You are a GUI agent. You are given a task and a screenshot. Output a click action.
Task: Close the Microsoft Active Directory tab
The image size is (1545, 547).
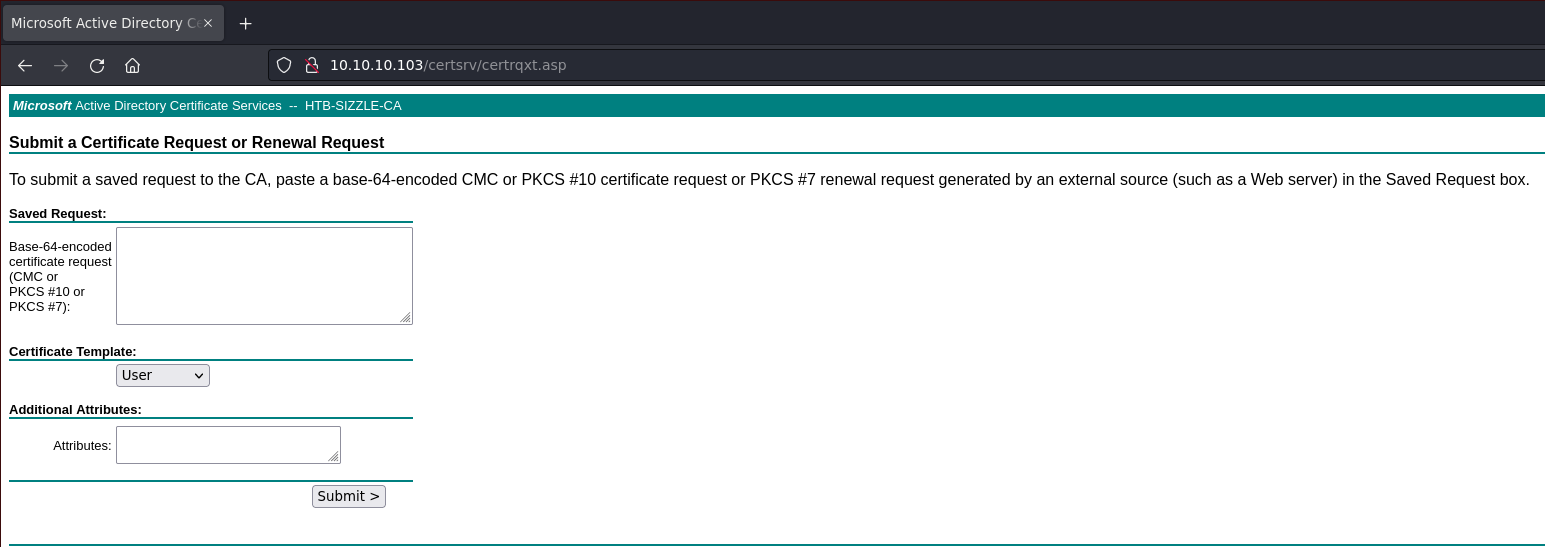(x=208, y=23)
